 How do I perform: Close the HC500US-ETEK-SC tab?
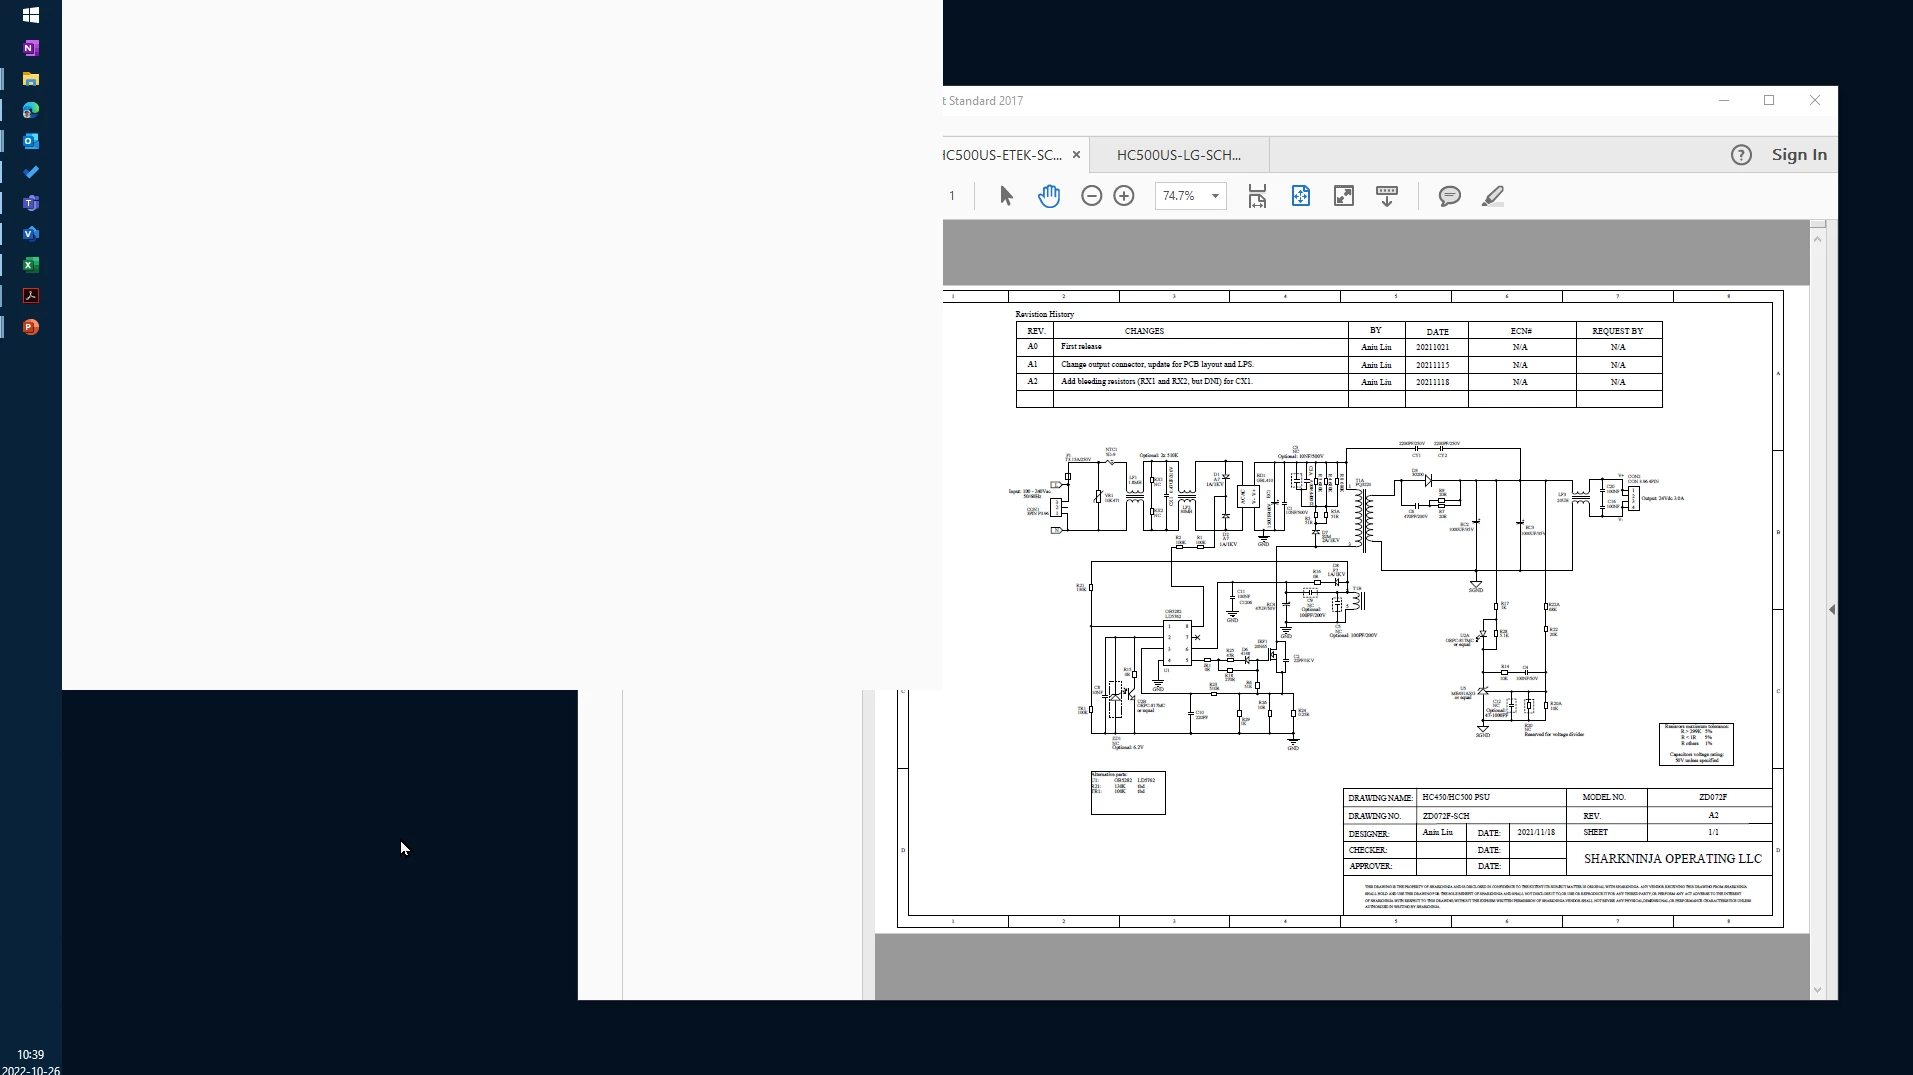(1076, 155)
